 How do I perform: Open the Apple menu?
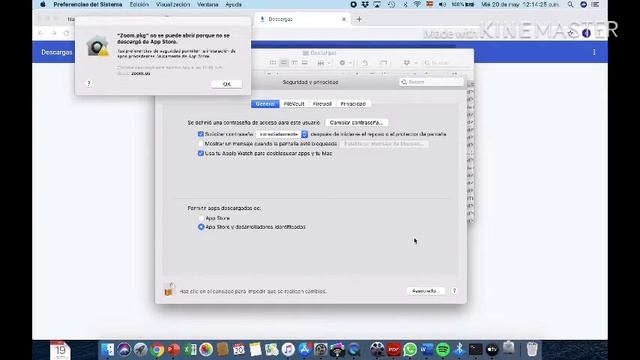point(43,4)
